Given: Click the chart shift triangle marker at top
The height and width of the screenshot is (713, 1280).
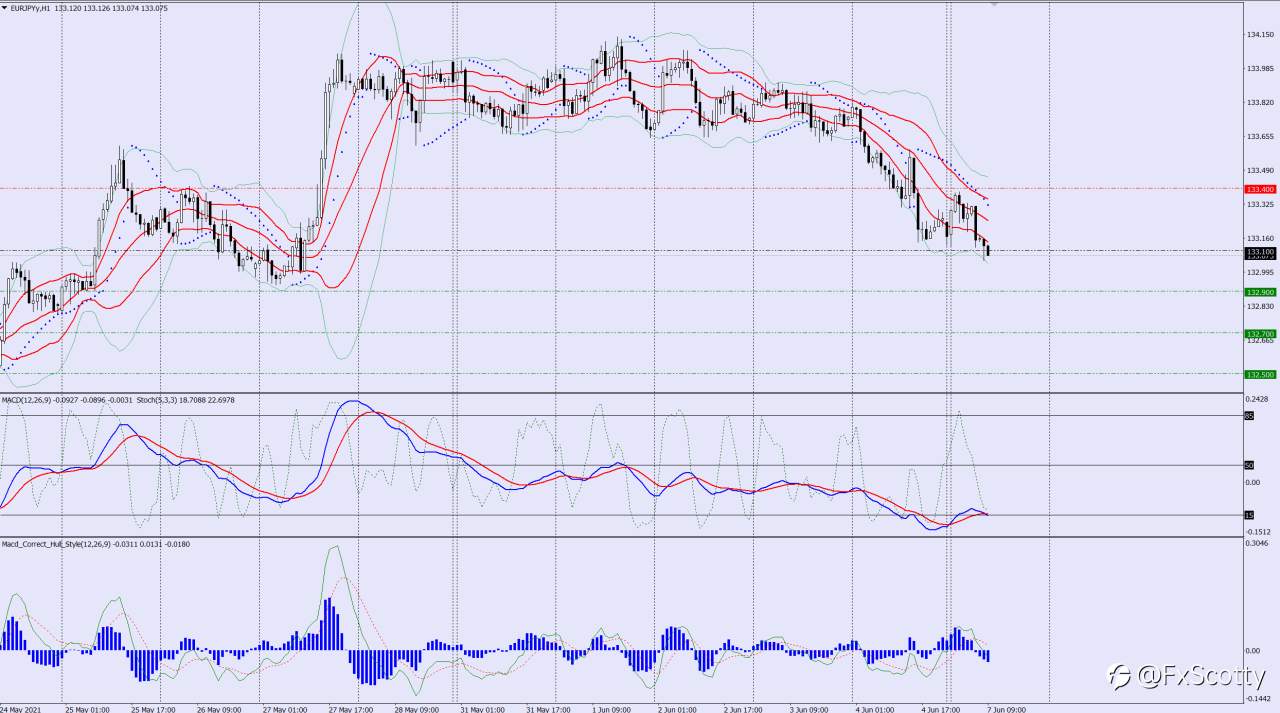Looking at the screenshot, I should click(x=993, y=4).
